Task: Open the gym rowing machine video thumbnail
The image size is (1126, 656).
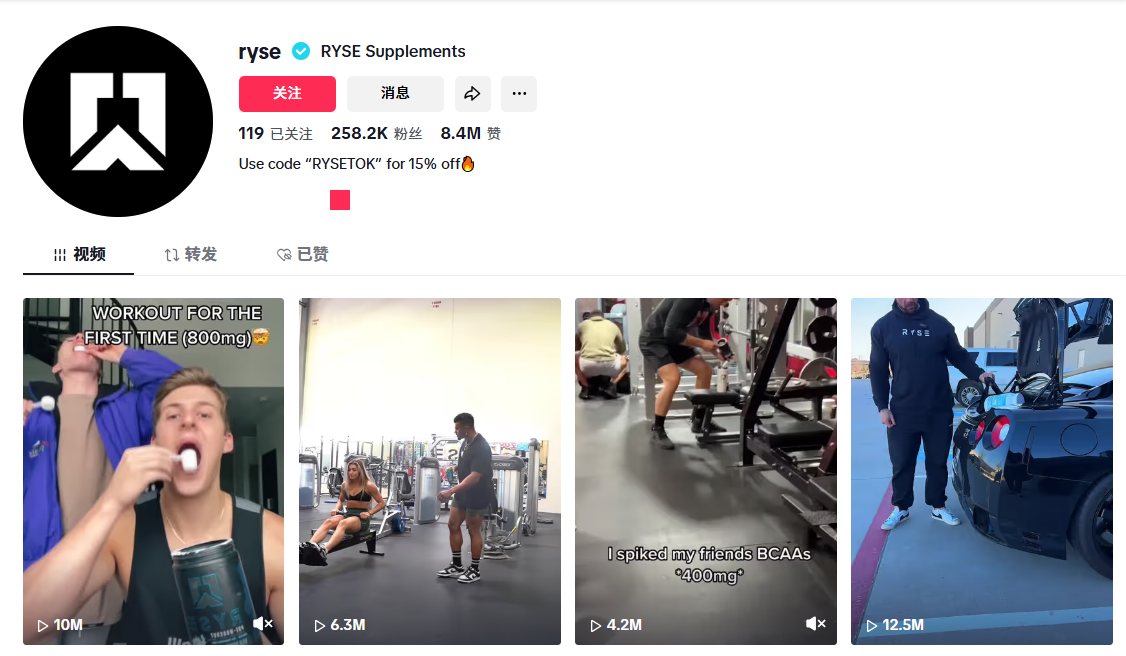Action: 429,472
